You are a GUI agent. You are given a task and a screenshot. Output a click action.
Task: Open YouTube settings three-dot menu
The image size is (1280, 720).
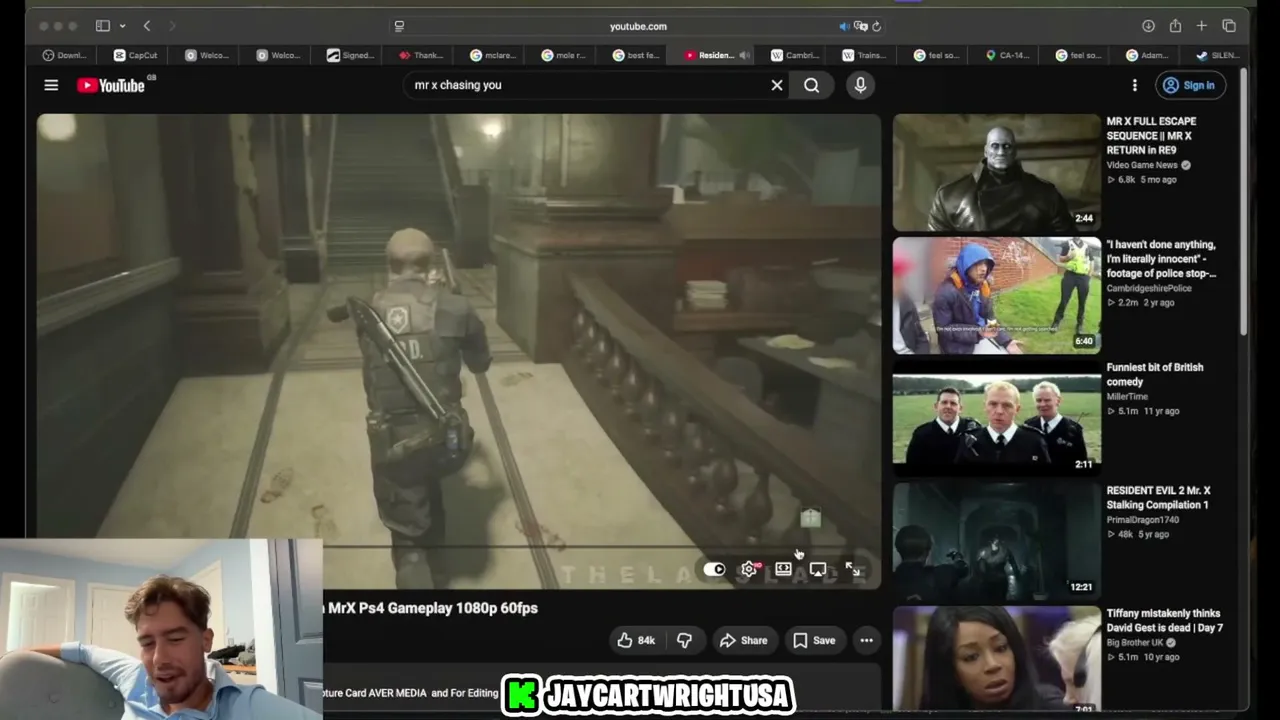[x=1134, y=85]
